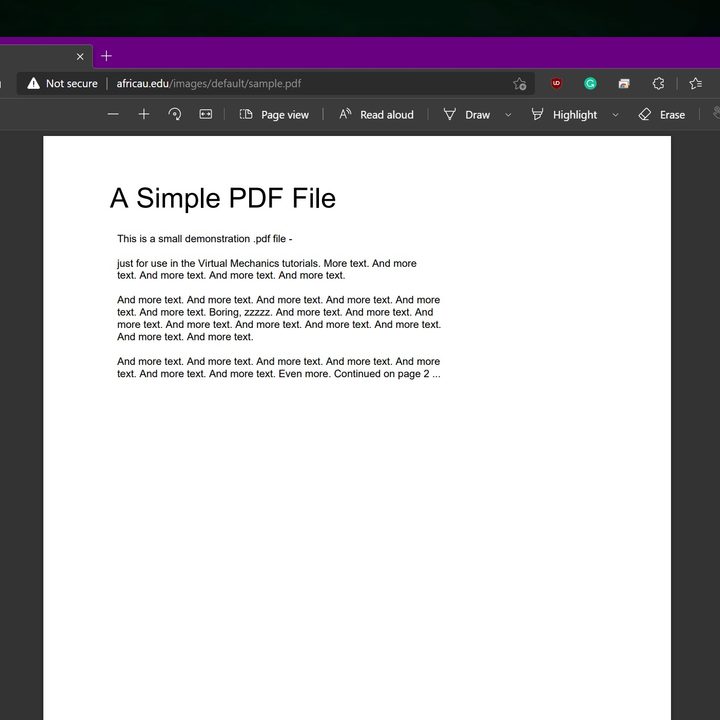Viewport: 720px width, 720px height.
Task: Expand the Highlight color dropdown arrow
Action: coord(615,115)
